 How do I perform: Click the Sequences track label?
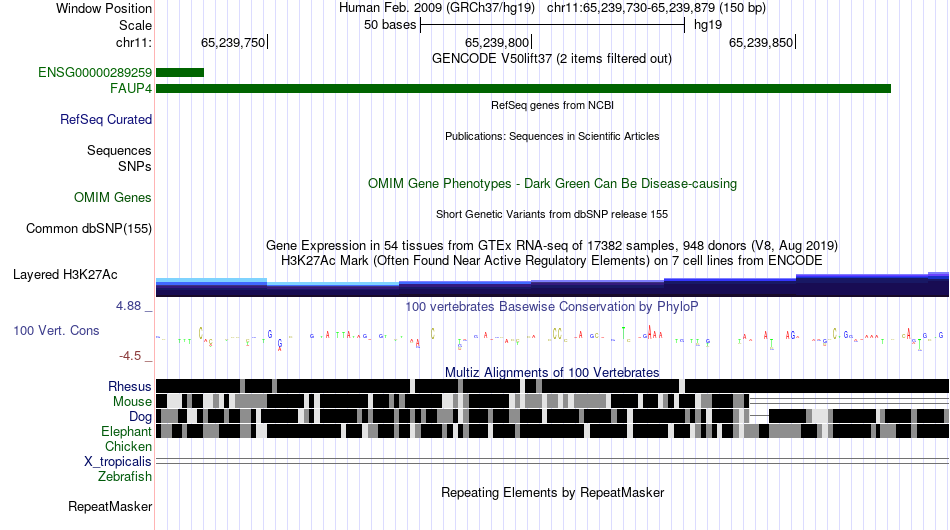[119, 150]
